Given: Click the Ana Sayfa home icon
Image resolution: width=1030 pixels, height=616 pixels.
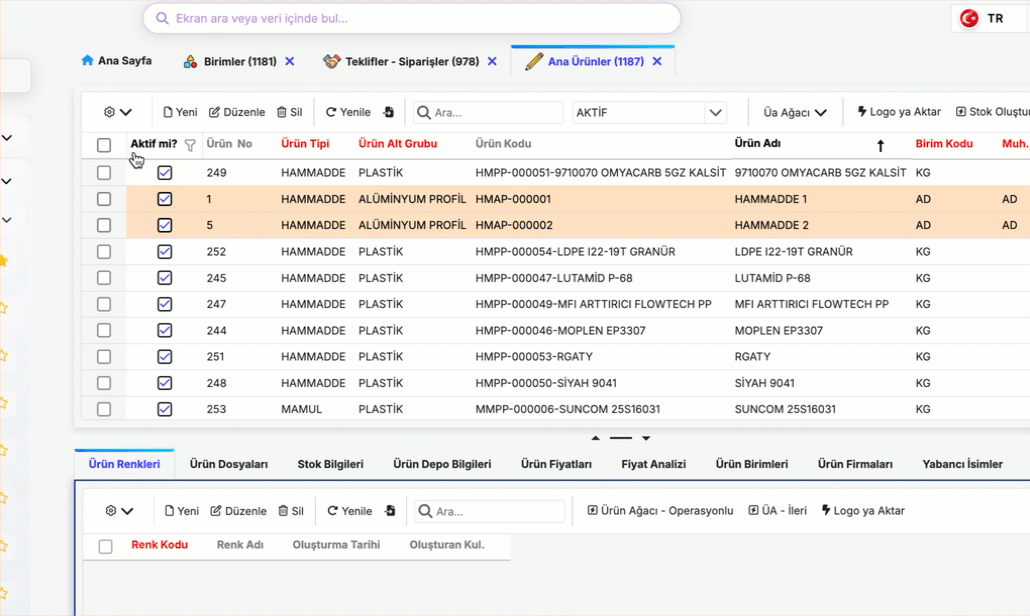Looking at the screenshot, I should tap(87, 61).
